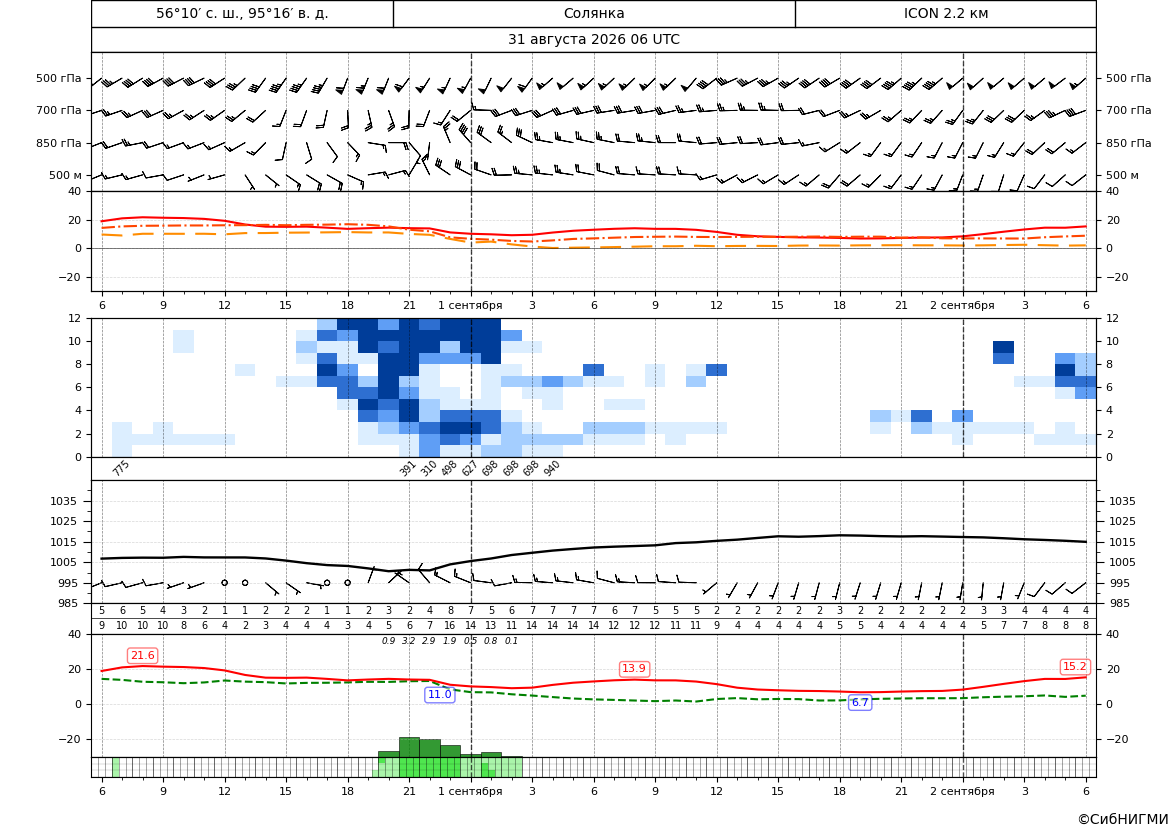Click the 3.2 precipitation amount value

tap(409, 641)
